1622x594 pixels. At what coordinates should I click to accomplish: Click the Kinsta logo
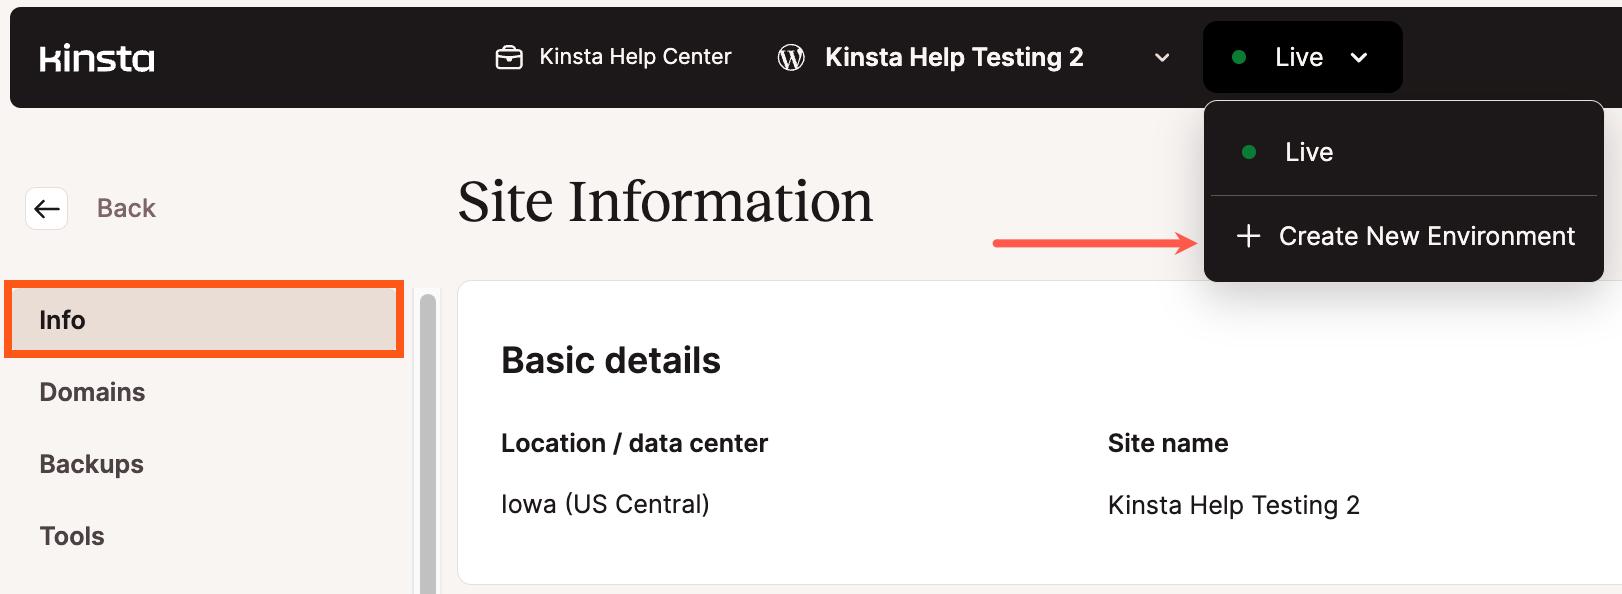(x=96, y=57)
